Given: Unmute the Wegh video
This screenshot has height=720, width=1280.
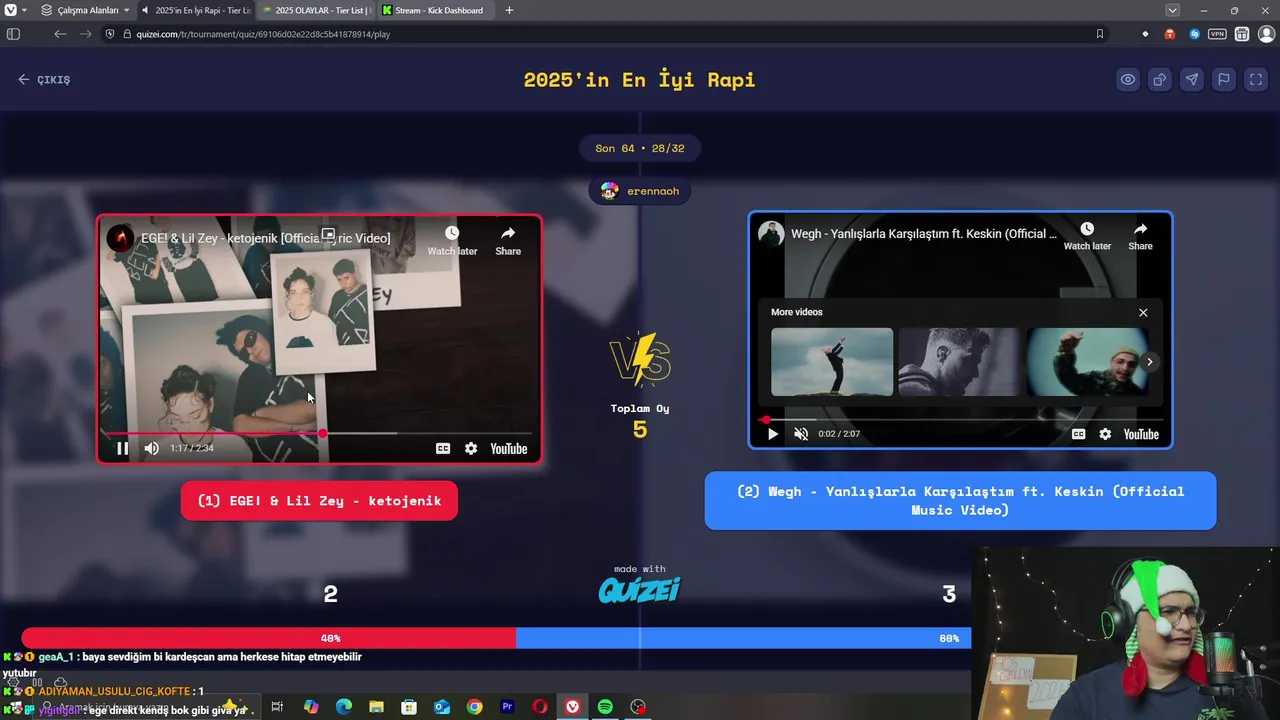Looking at the screenshot, I should coord(801,434).
